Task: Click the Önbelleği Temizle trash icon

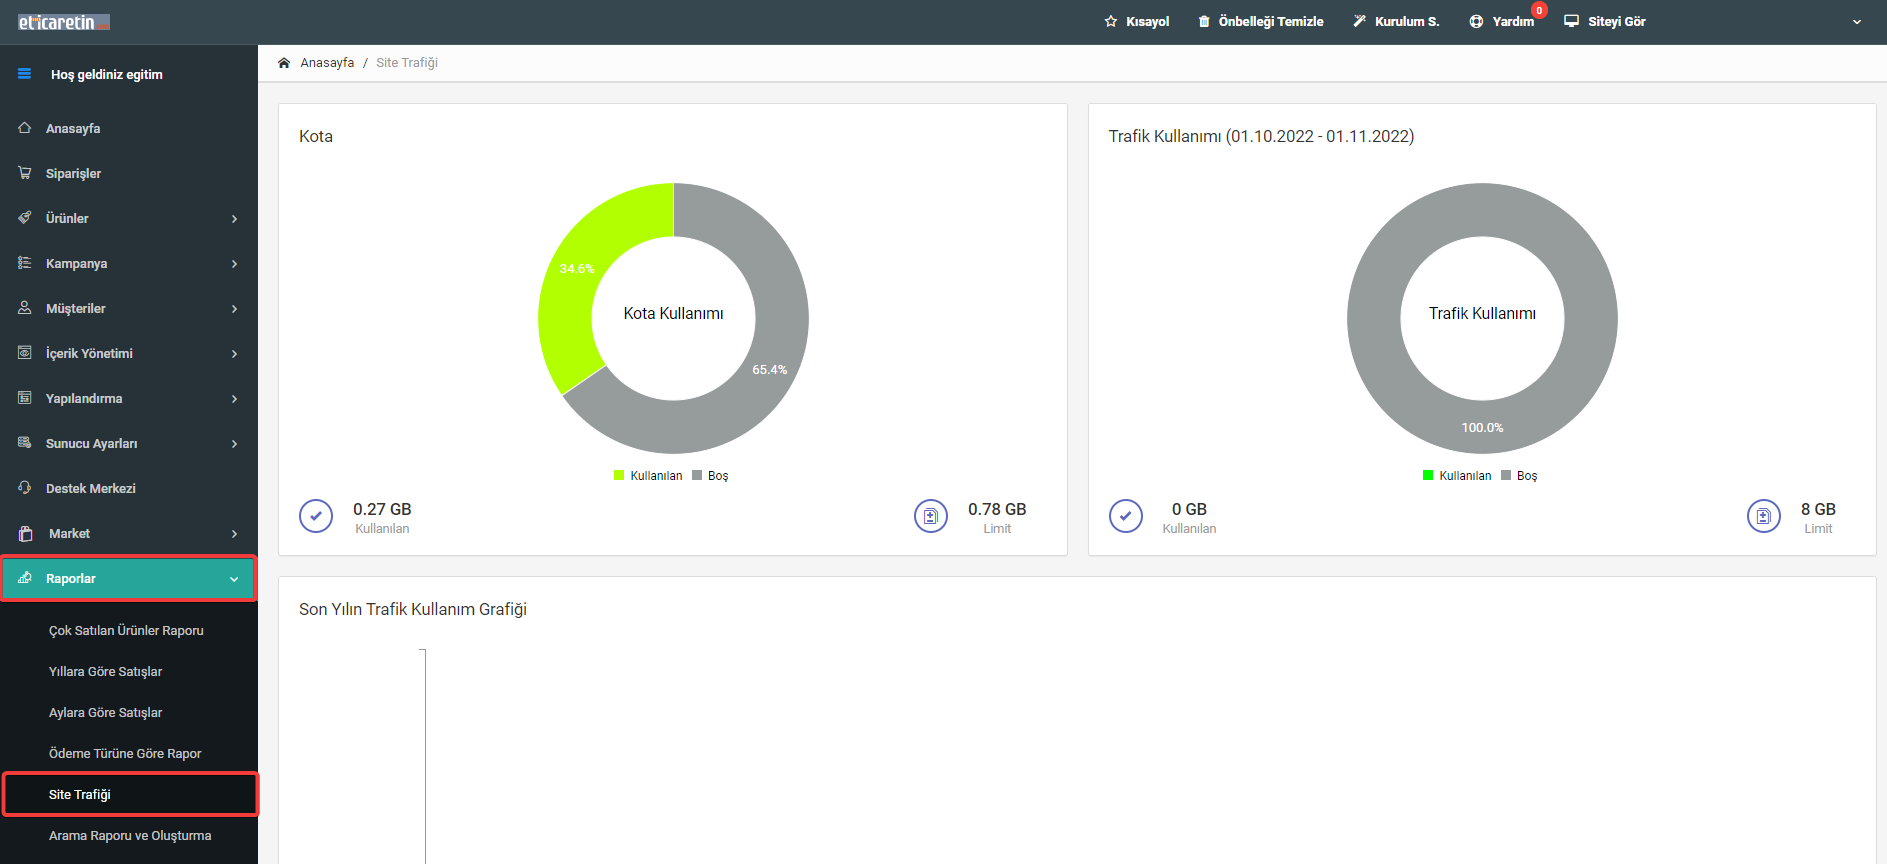Action: coord(1204,21)
